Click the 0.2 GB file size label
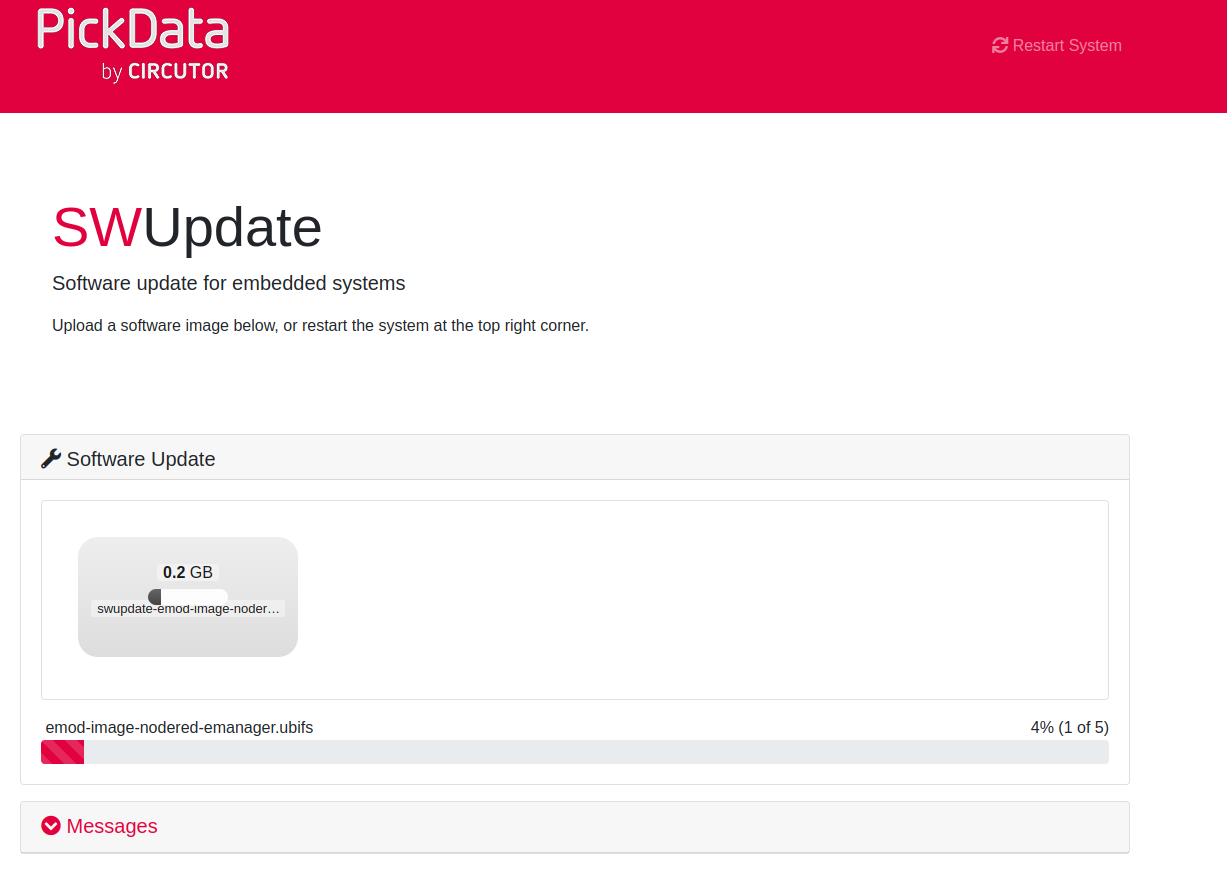Viewport: 1227px width, 878px height. [187, 571]
